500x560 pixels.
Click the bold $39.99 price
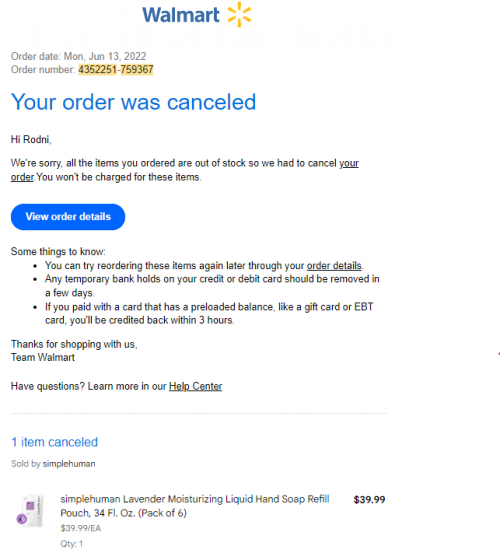point(369,500)
